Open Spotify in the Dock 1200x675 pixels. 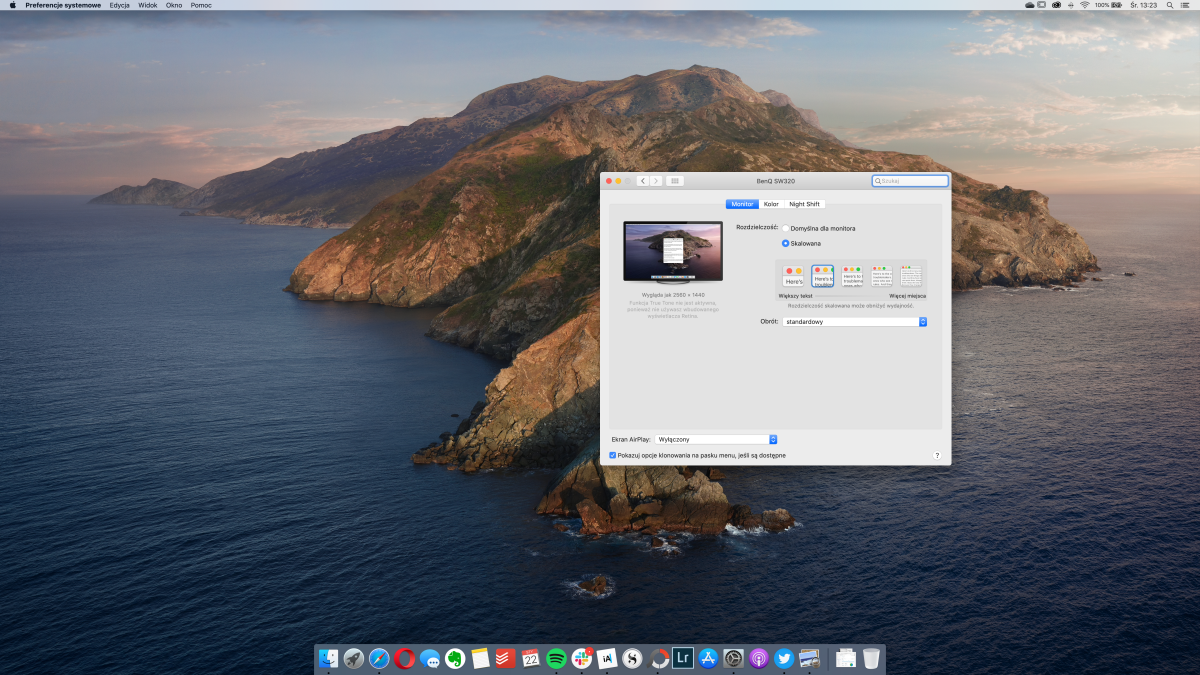click(557, 658)
